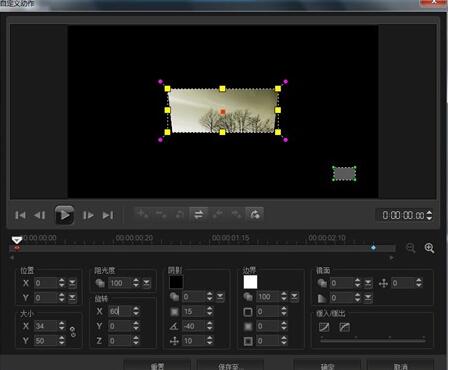Click the fit/reset motion toolbar icon
This screenshot has width=449, height=370.
point(255,214)
